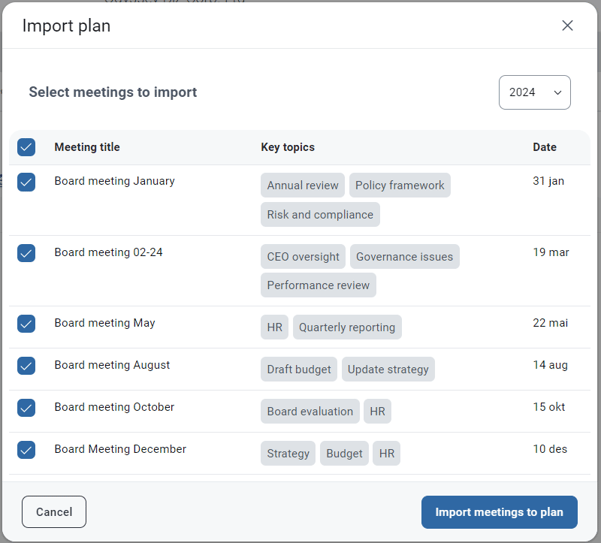Screen dimensions: 601x543
Task: Click the Annual review topic tag
Action: 302,185
